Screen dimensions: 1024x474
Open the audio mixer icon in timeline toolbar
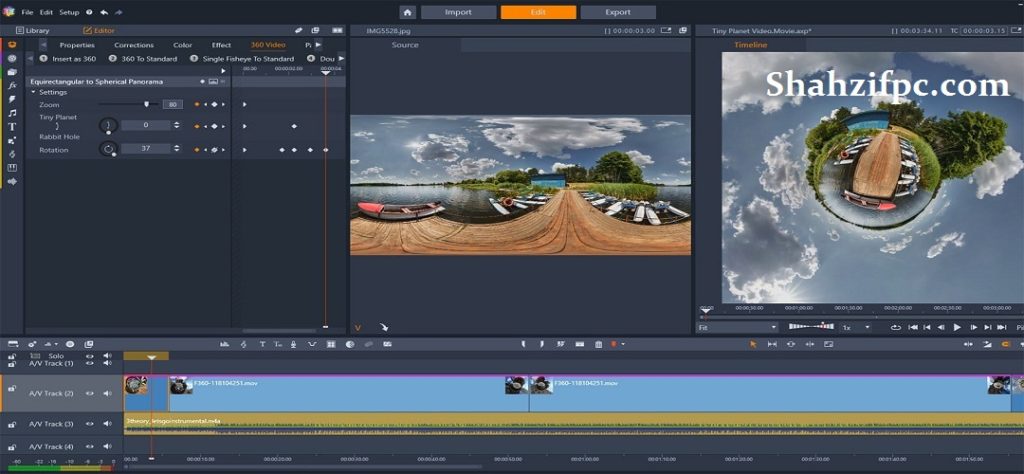[x=225, y=344]
